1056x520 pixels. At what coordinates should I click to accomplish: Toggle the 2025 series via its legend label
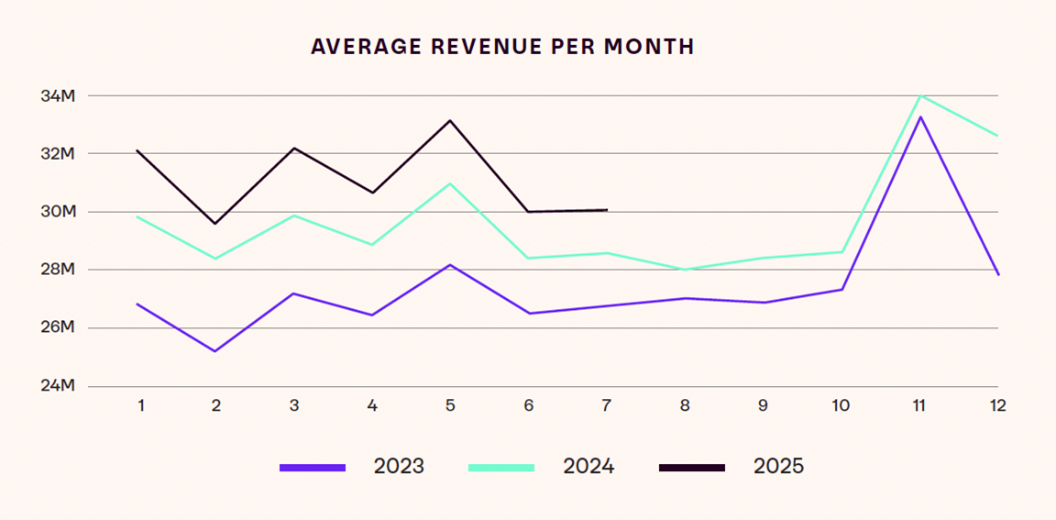pyautogui.click(x=778, y=467)
